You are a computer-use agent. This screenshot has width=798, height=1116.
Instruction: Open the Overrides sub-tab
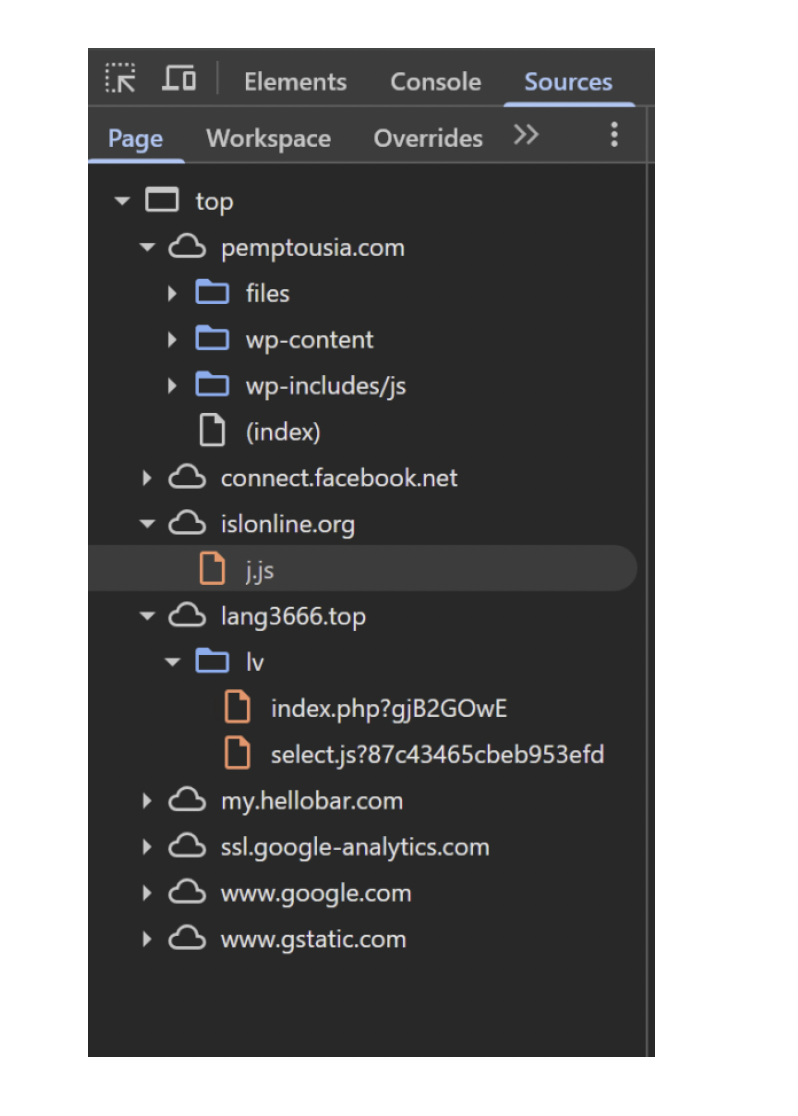pyautogui.click(x=428, y=139)
